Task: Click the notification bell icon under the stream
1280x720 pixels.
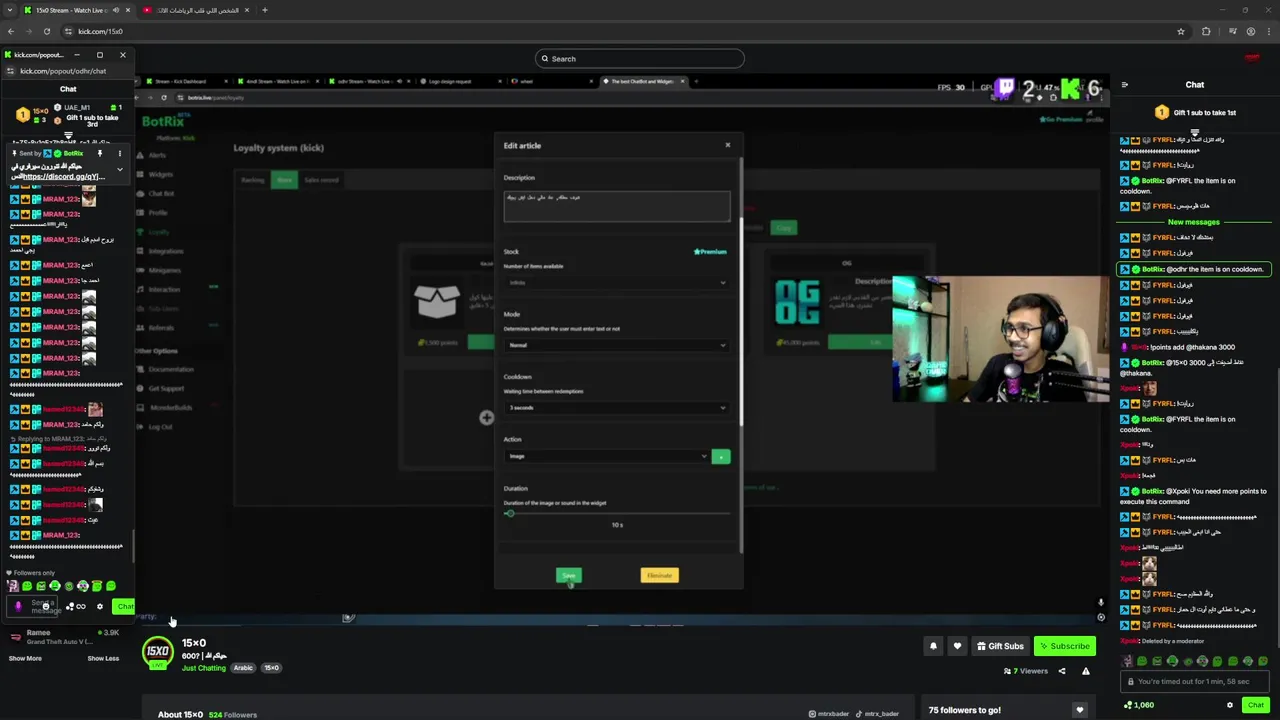Action: pos(933,646)
